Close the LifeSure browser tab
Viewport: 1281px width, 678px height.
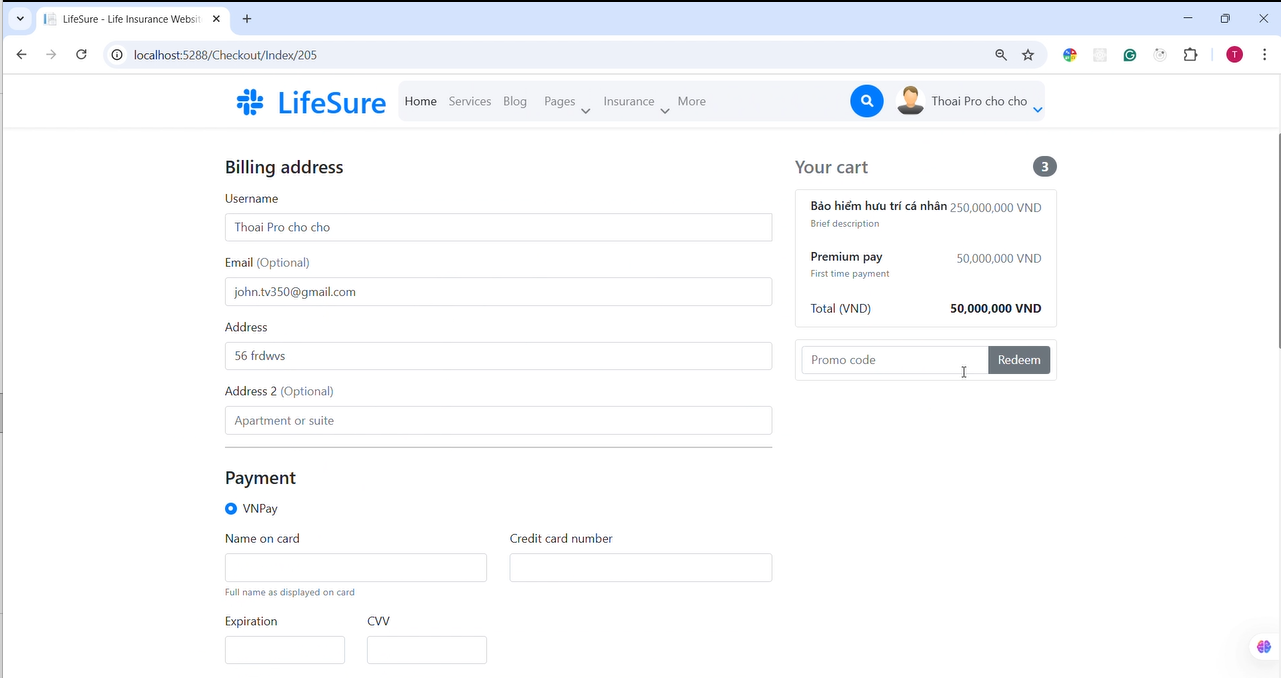(216, 19)
